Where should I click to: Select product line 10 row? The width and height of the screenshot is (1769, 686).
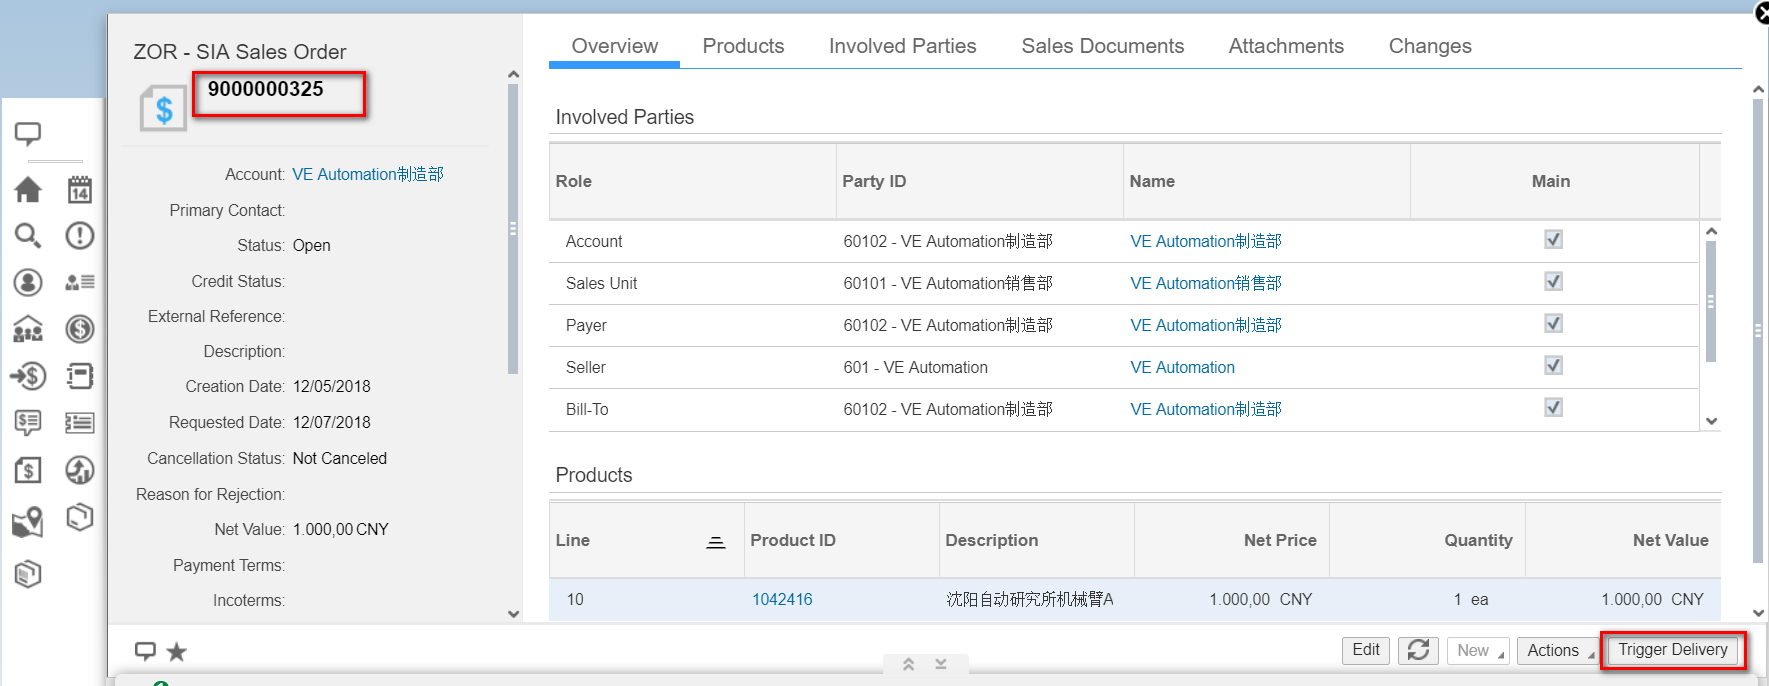point(1134,599)
